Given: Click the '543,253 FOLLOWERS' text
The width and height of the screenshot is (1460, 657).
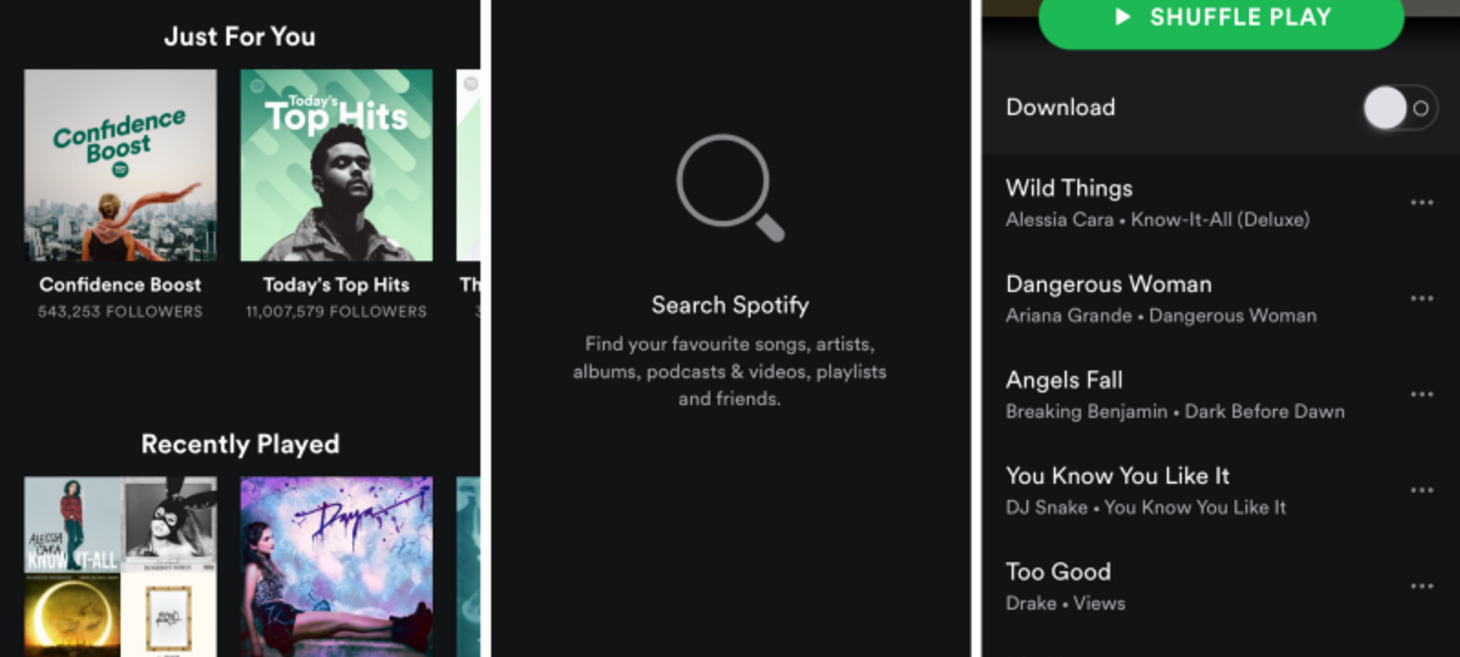Looking at the screenshot, I should click(120, 312).
